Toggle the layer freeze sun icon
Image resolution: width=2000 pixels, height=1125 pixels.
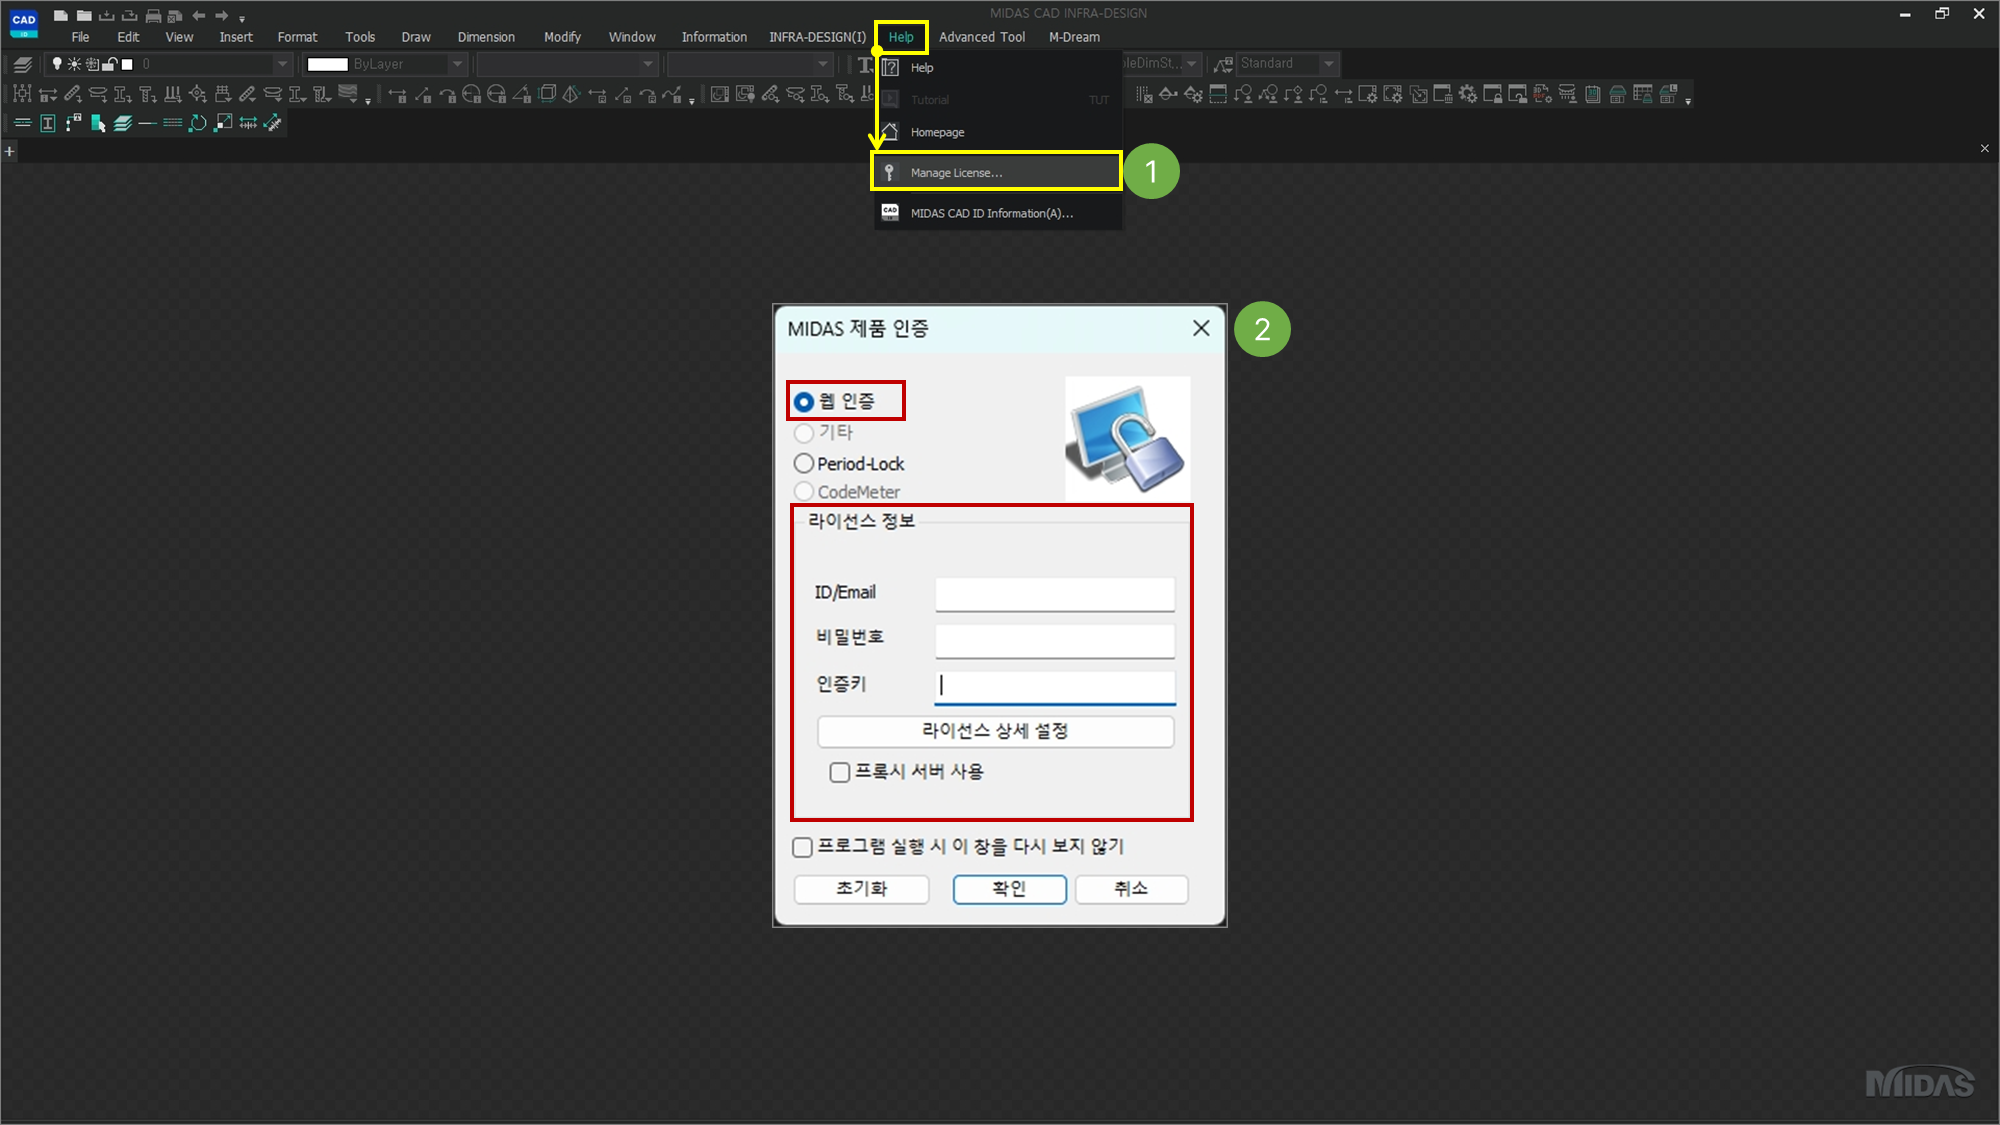[74, 64]
